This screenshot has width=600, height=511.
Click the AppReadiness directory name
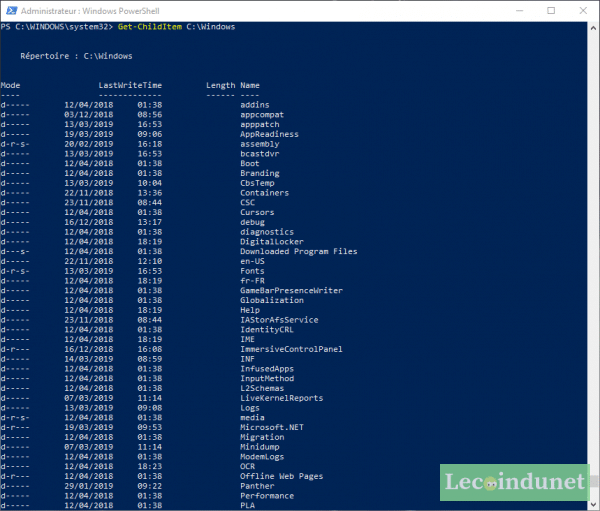click(269, 134)
